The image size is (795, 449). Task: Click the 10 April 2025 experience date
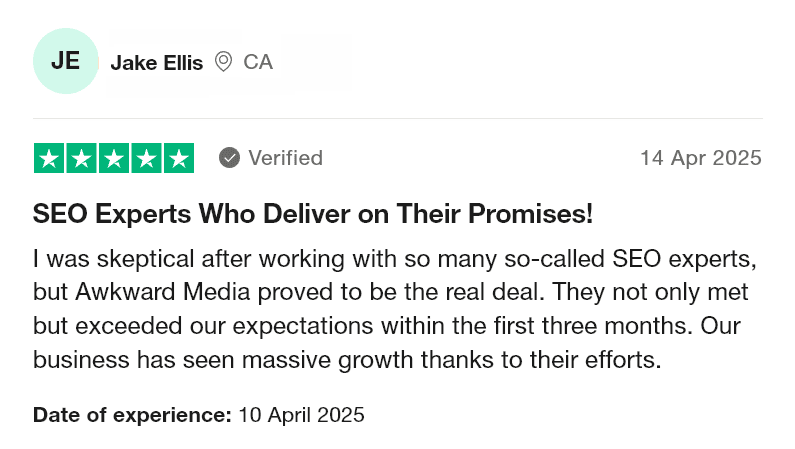click(x=301, y=415)
